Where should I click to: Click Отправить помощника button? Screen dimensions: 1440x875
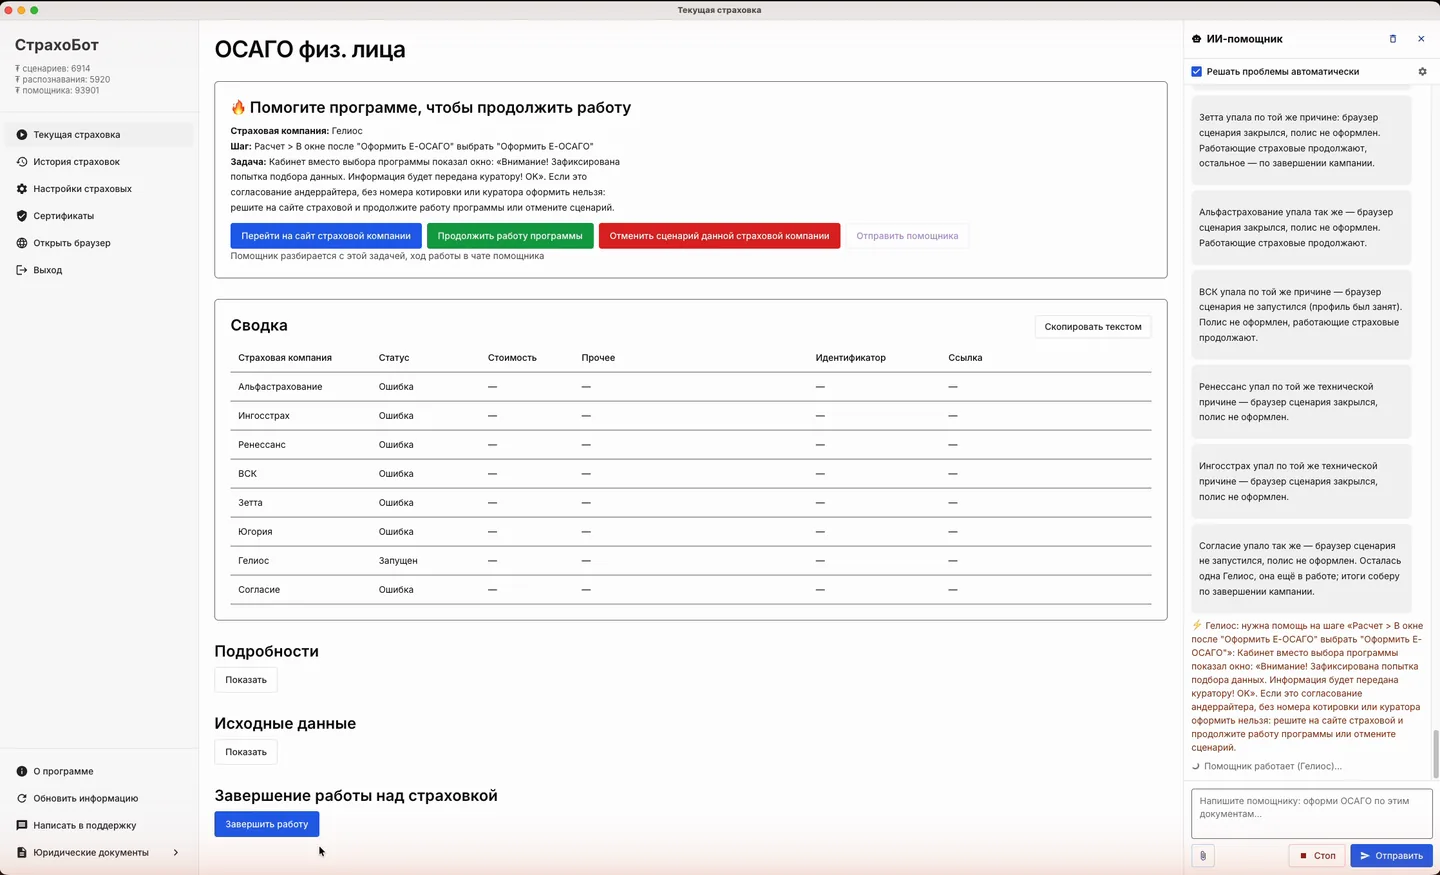pos(907,236)
